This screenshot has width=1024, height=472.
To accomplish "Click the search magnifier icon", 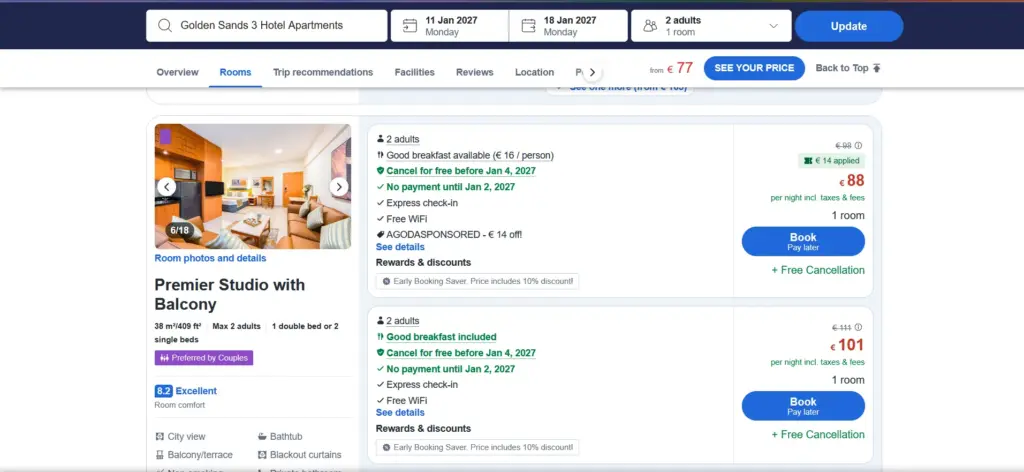I will [165, 25].
